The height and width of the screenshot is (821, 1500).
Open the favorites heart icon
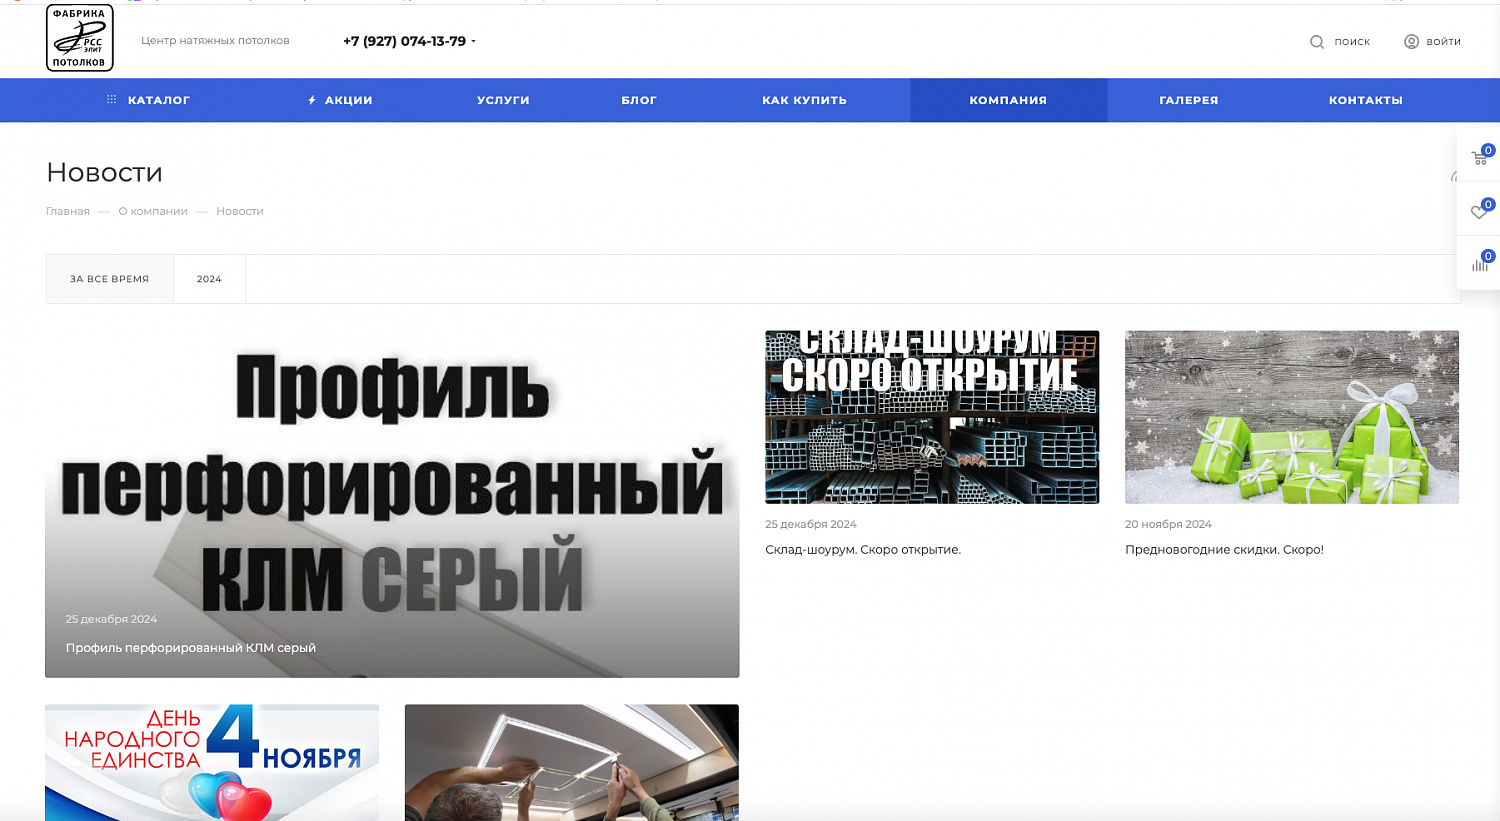click(1479, 211)
